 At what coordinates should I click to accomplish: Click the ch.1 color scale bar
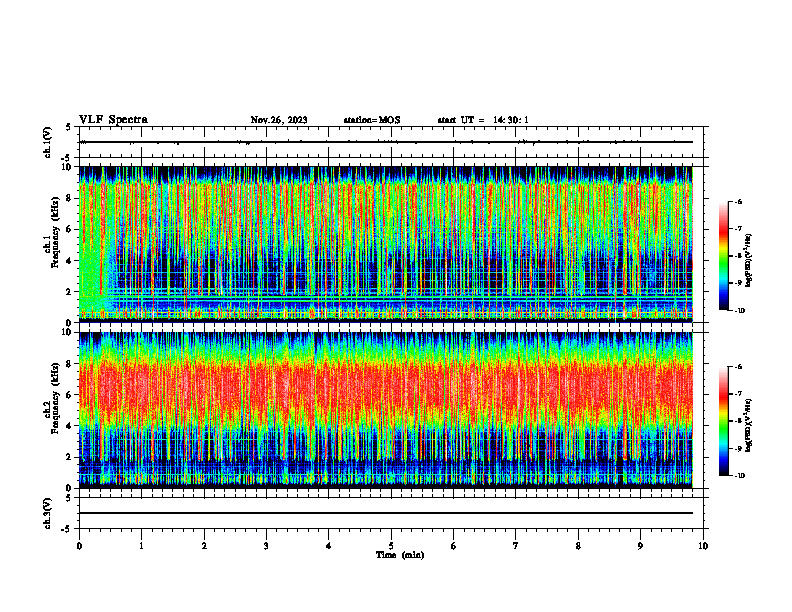click(x=724, y=256)
